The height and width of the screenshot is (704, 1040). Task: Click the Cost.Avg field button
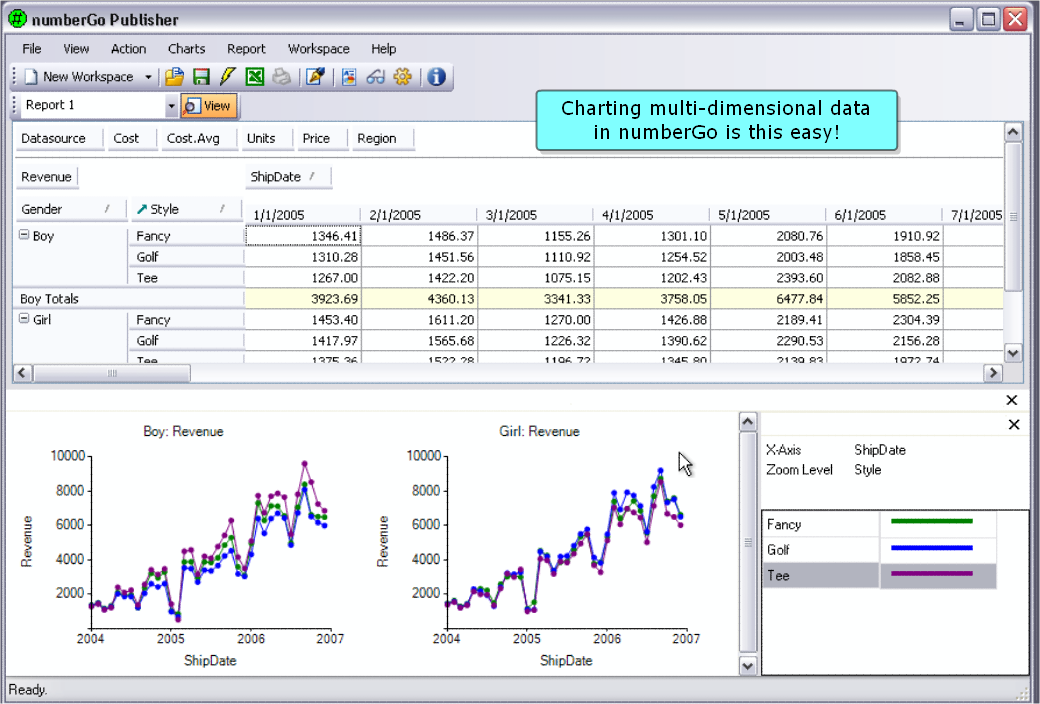pyautogui.click(x=199, y=139)
